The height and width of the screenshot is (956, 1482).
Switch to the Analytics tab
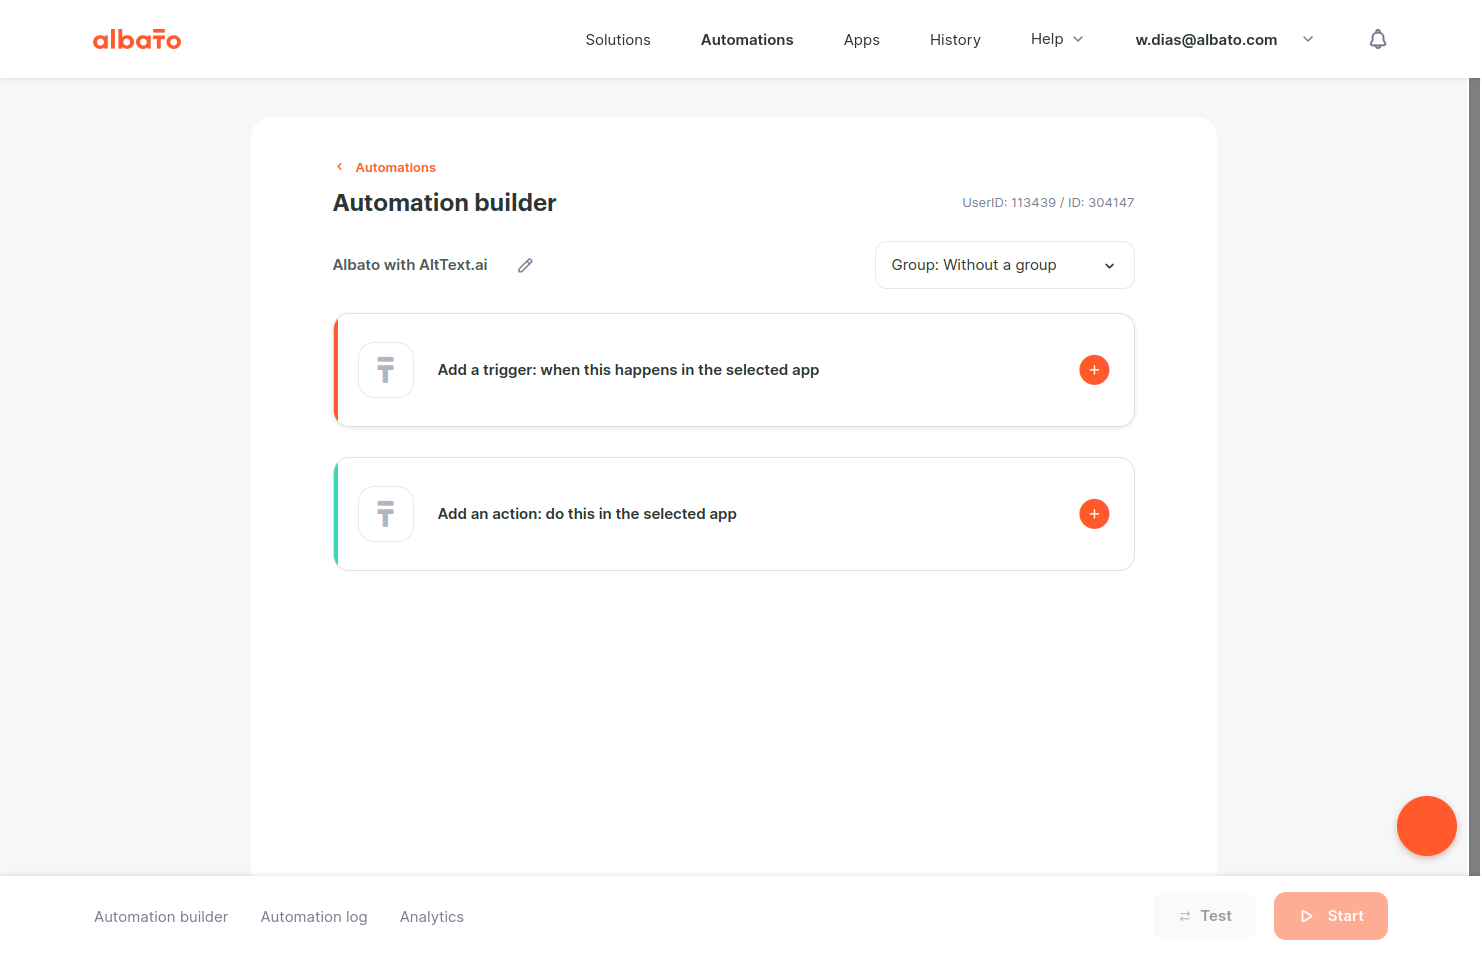pos(431,916)
